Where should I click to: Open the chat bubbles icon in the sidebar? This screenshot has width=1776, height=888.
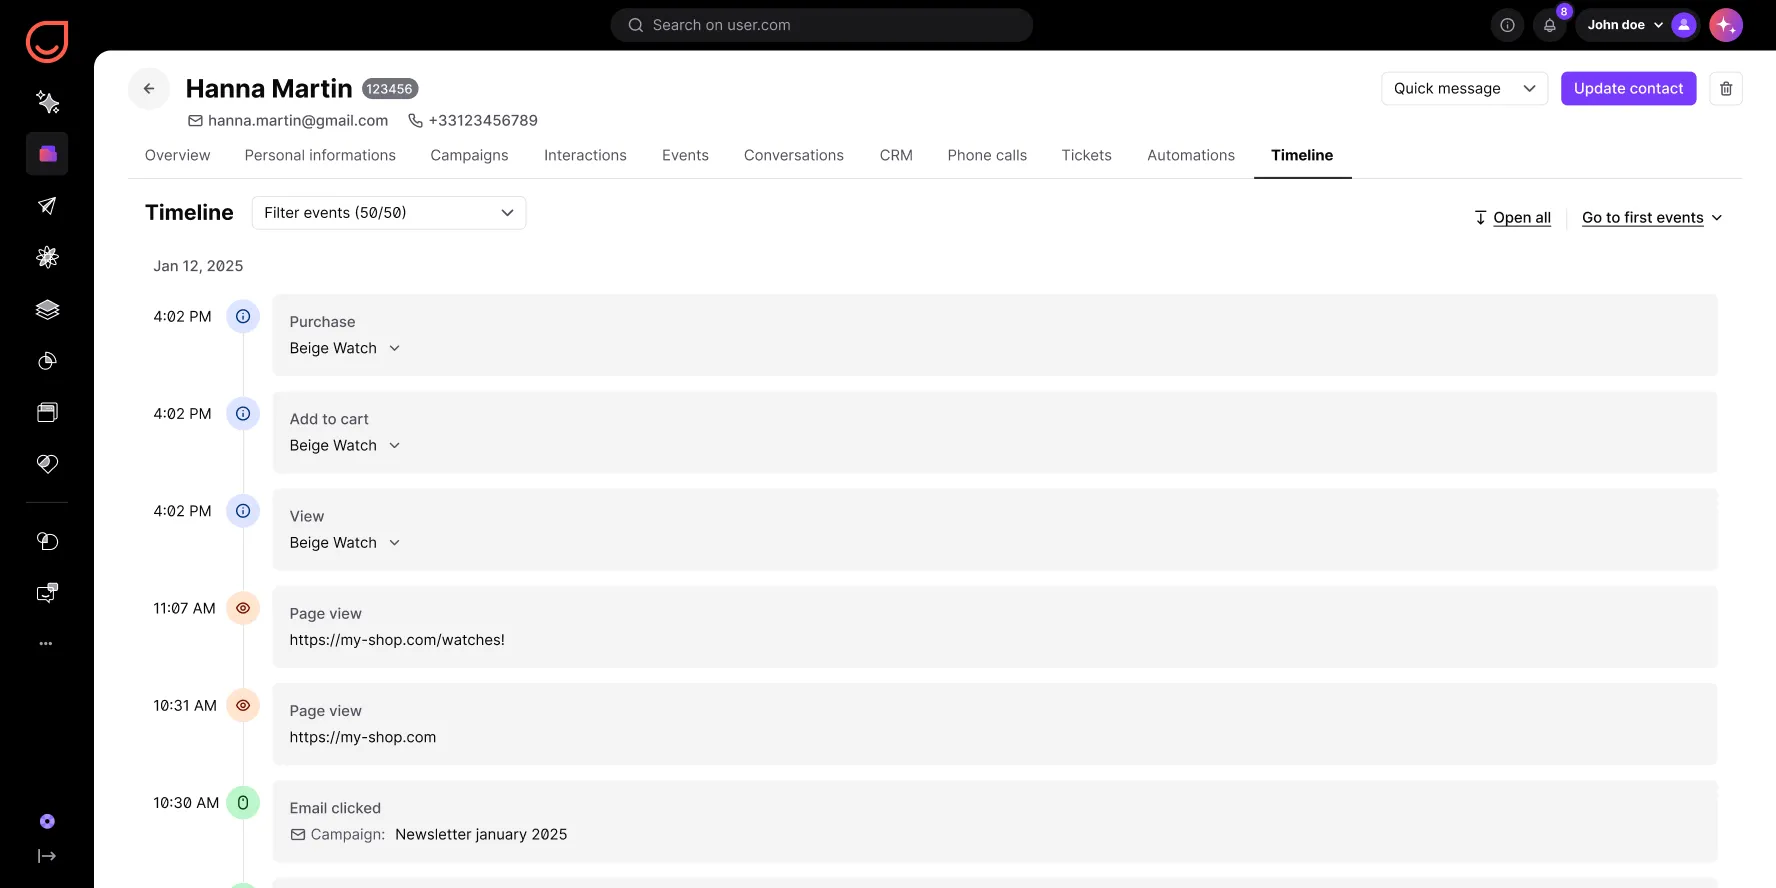click(x=47, y=541)
